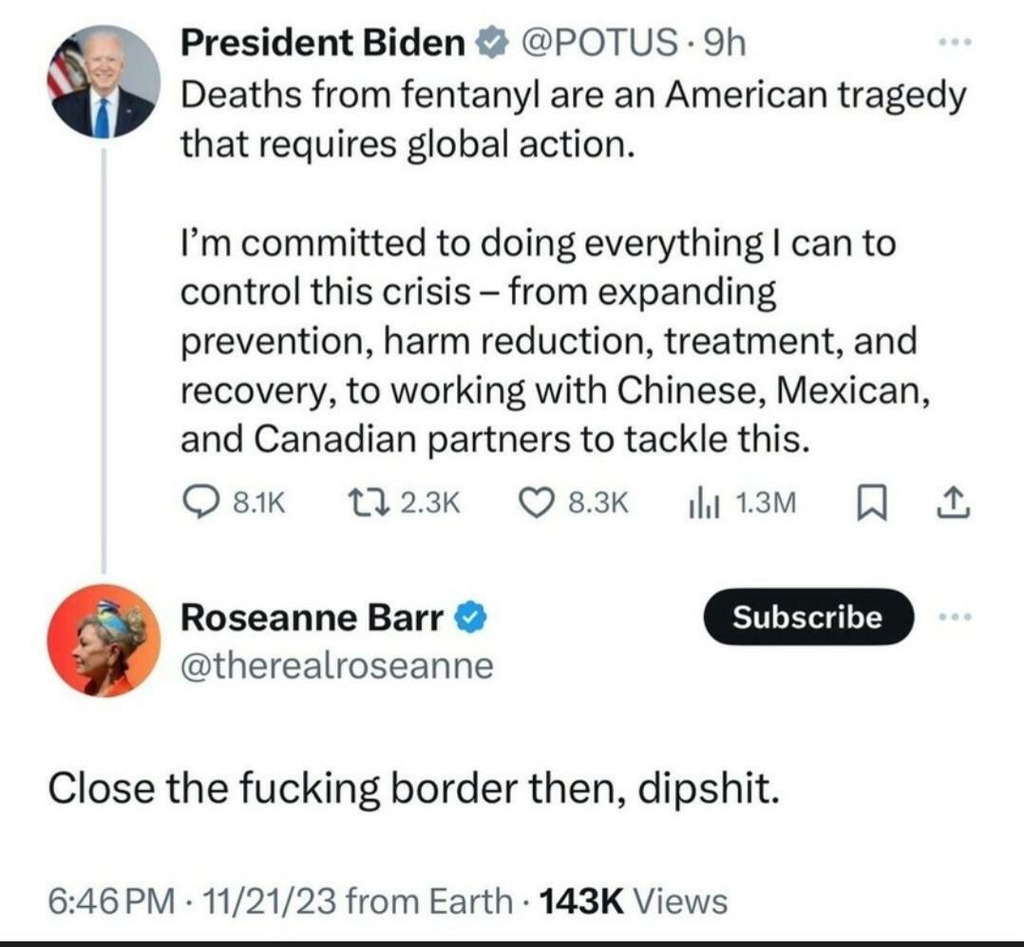Open the President Biden display name
1024x947 pixels.
click(323, 43)
